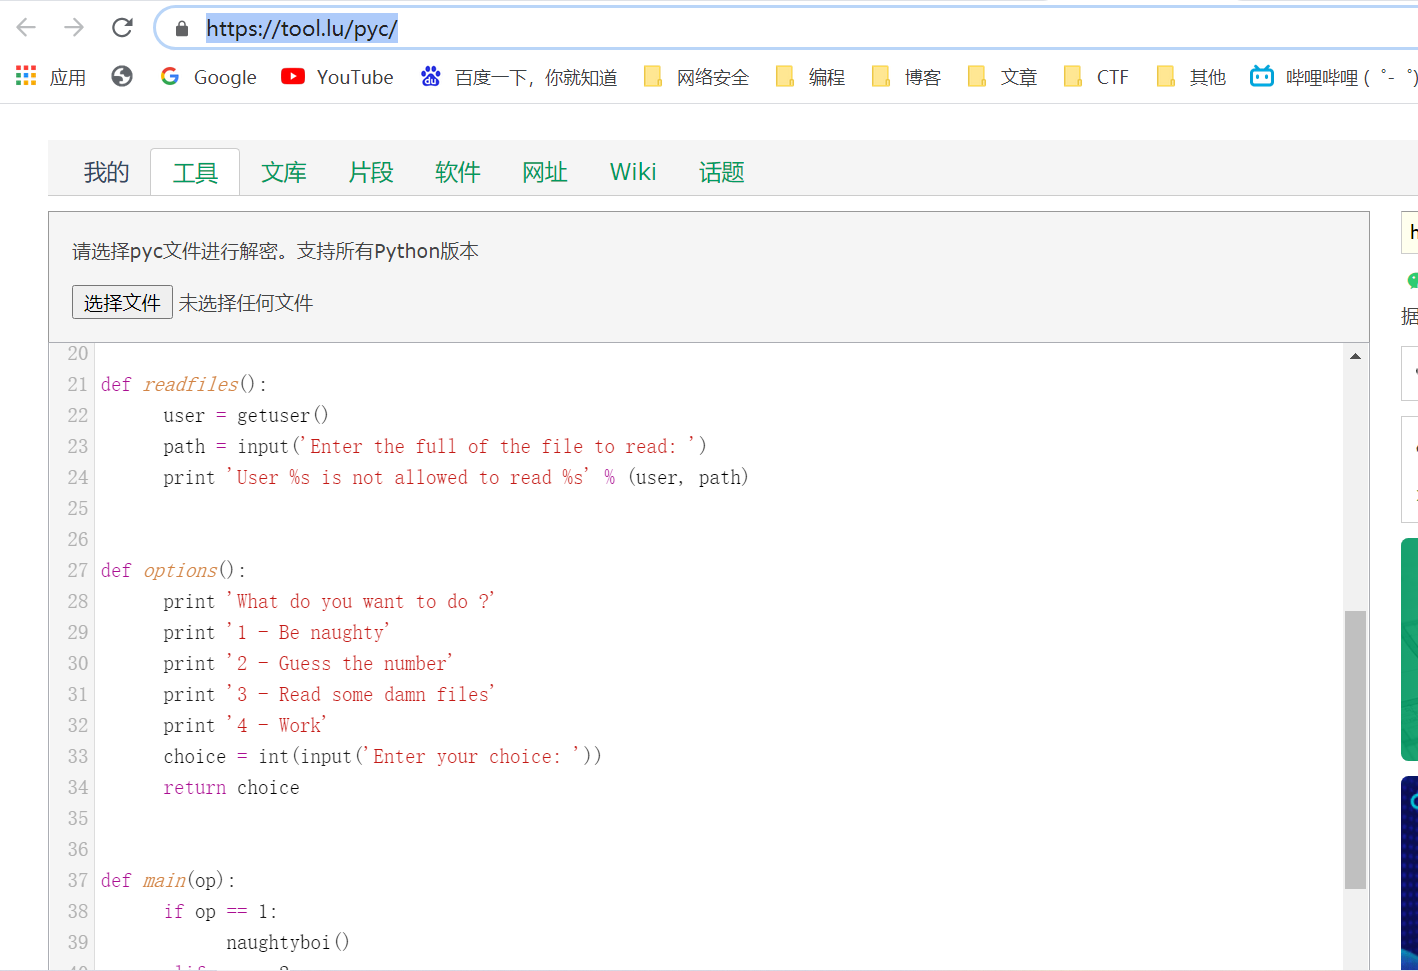1418x971 pixels.
Task: Expand the 编程 bookmark folder
Action: point(810,77)
